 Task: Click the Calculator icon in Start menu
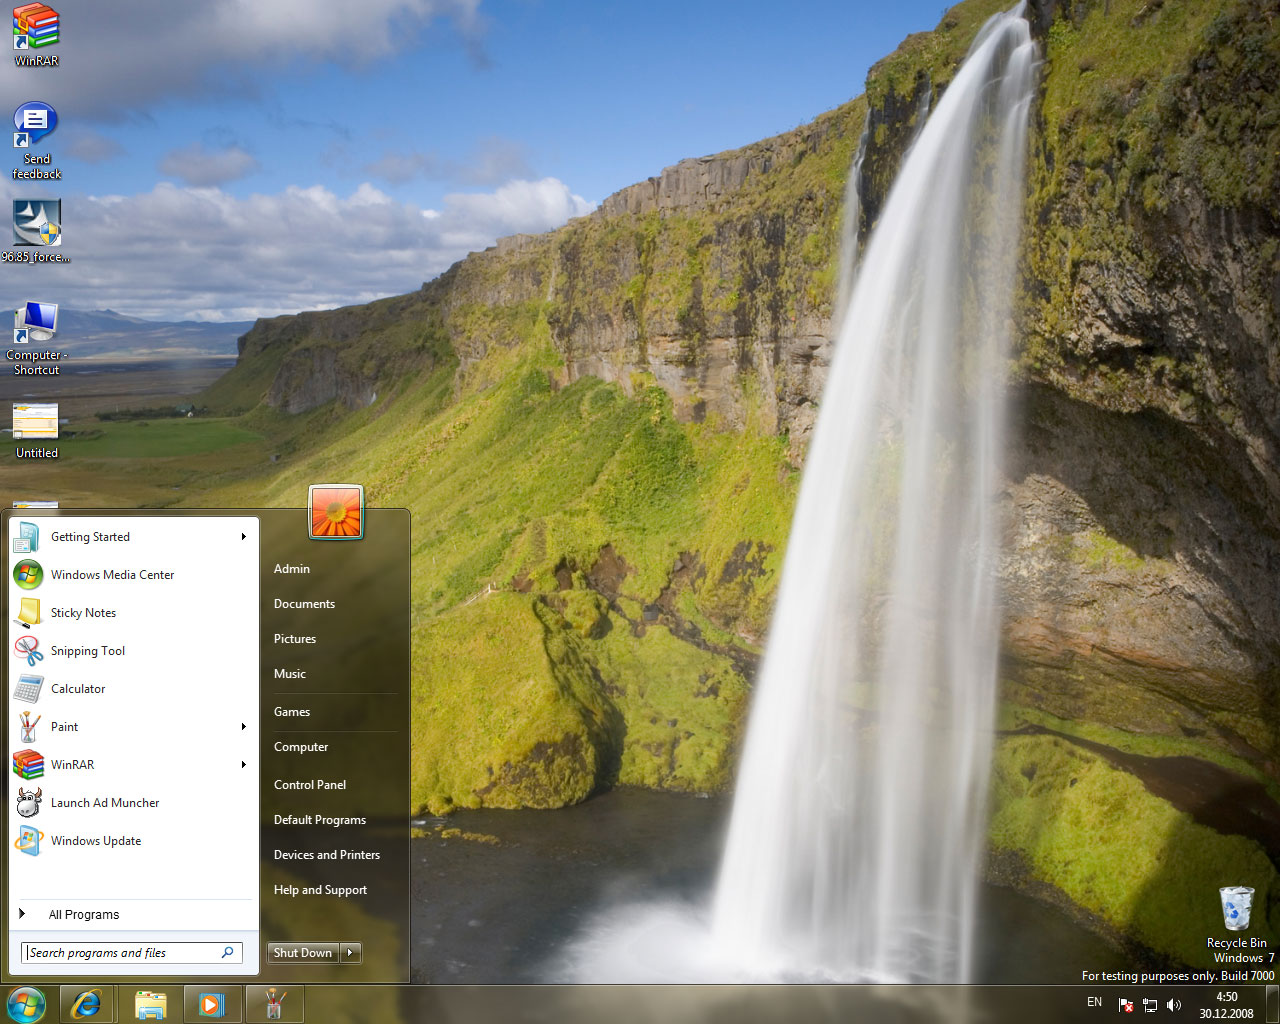(x=27, y=689)
